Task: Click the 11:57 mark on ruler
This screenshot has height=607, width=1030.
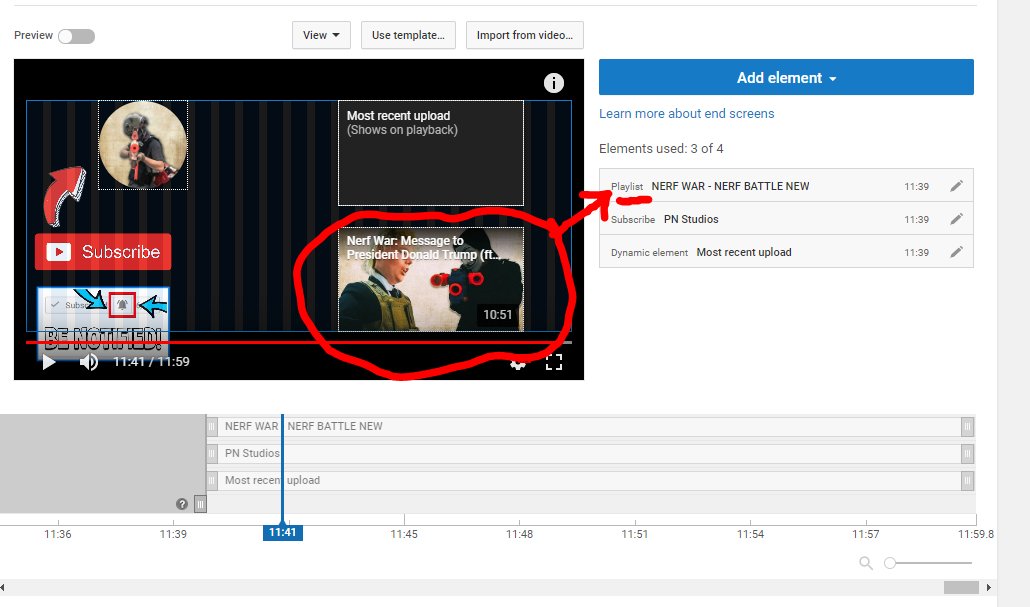Action: coord(866,534)
